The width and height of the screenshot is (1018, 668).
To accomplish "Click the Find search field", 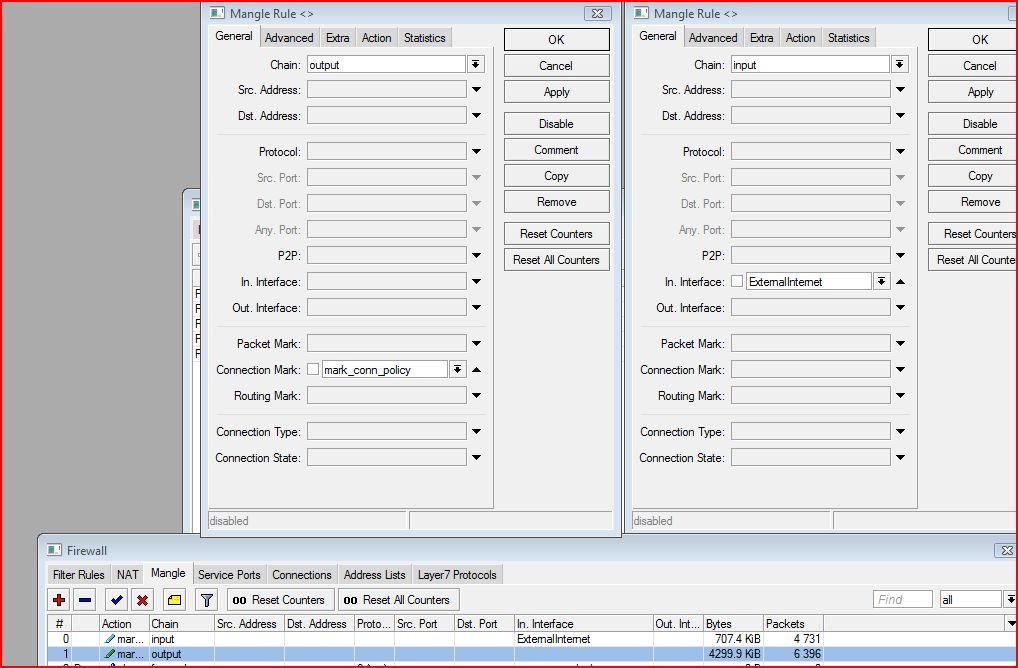I will click(903, 599).
